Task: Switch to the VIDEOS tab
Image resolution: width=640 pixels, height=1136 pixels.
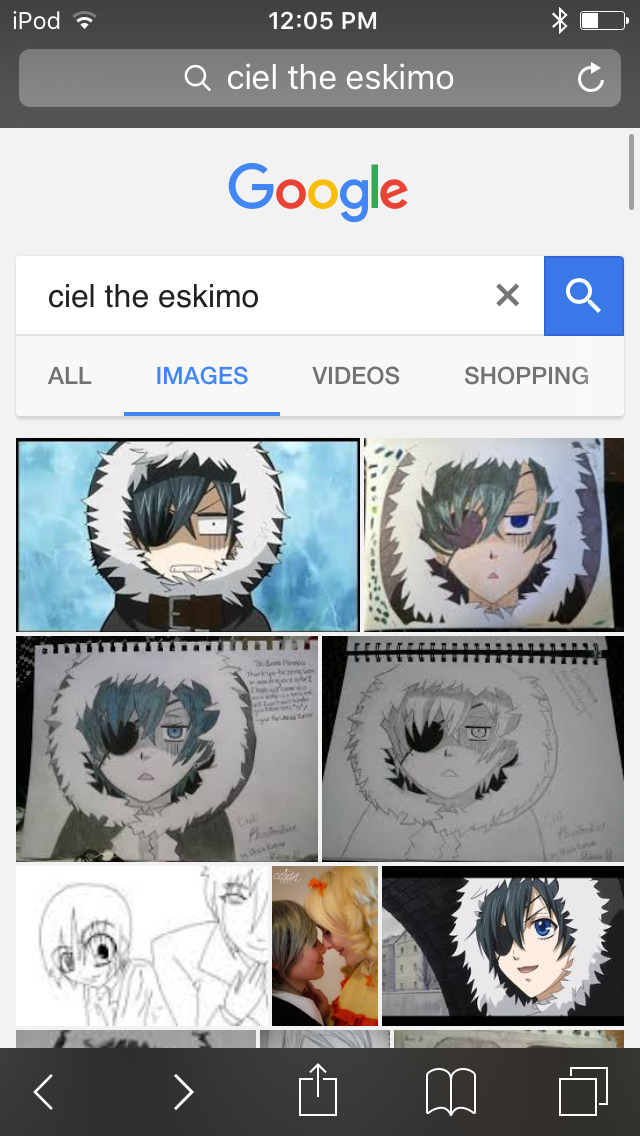Action: point(356,375)
